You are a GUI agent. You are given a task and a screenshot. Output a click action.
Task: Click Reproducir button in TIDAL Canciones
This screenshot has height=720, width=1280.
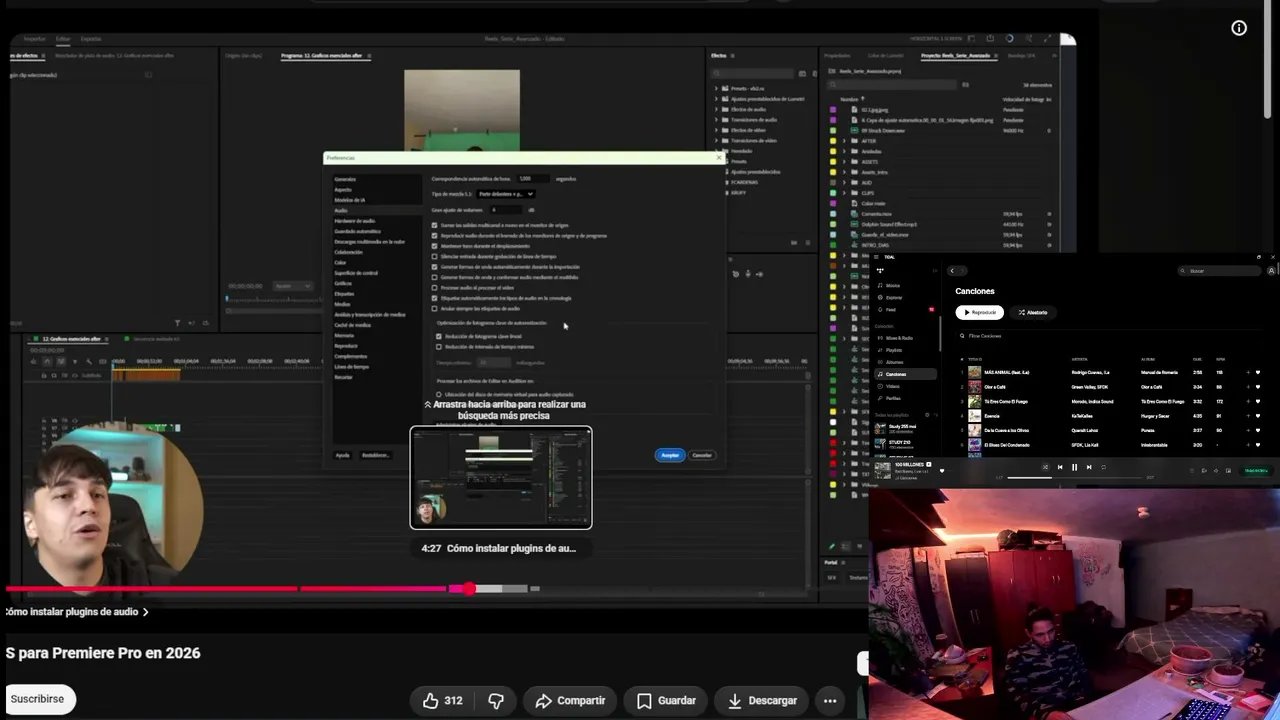[979, 312]
